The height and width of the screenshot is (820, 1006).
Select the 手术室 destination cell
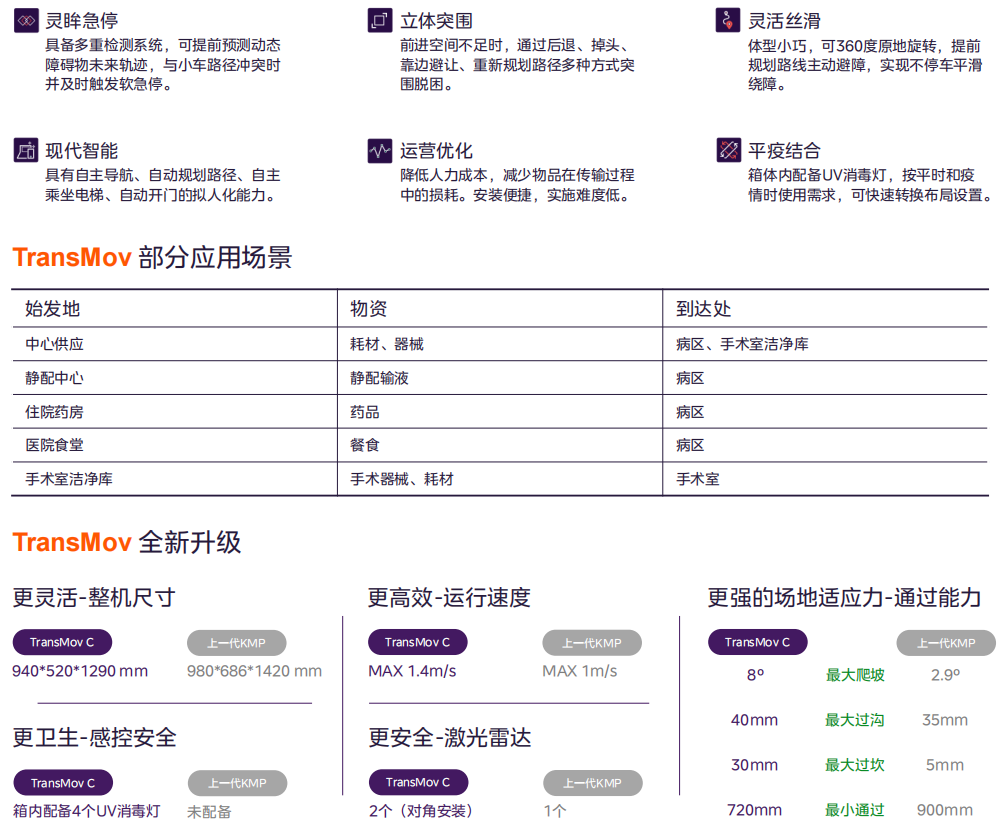(697, 479)
